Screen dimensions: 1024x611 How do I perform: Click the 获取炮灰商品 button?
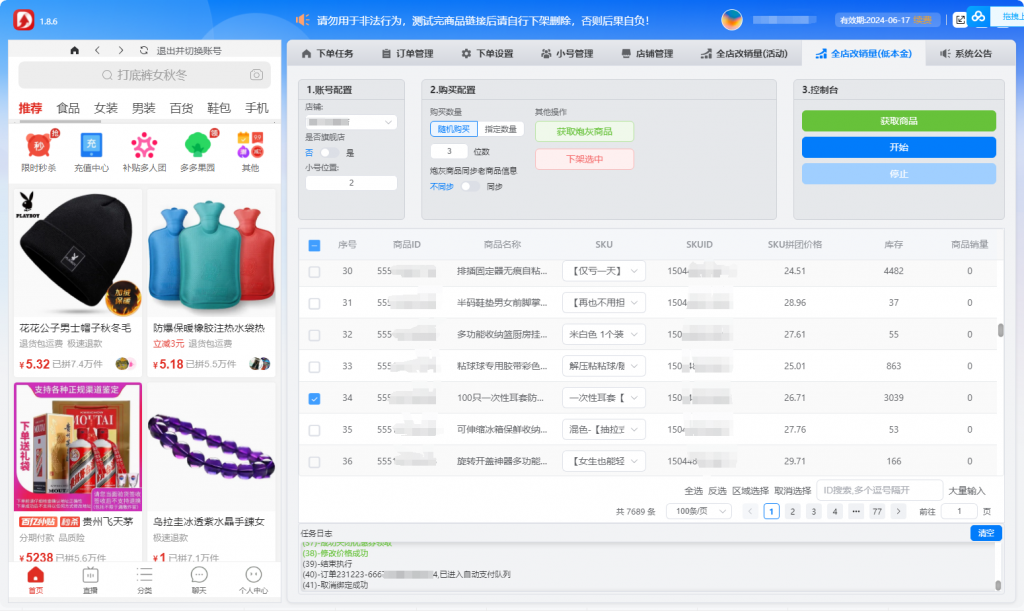[x=584, y=132]
